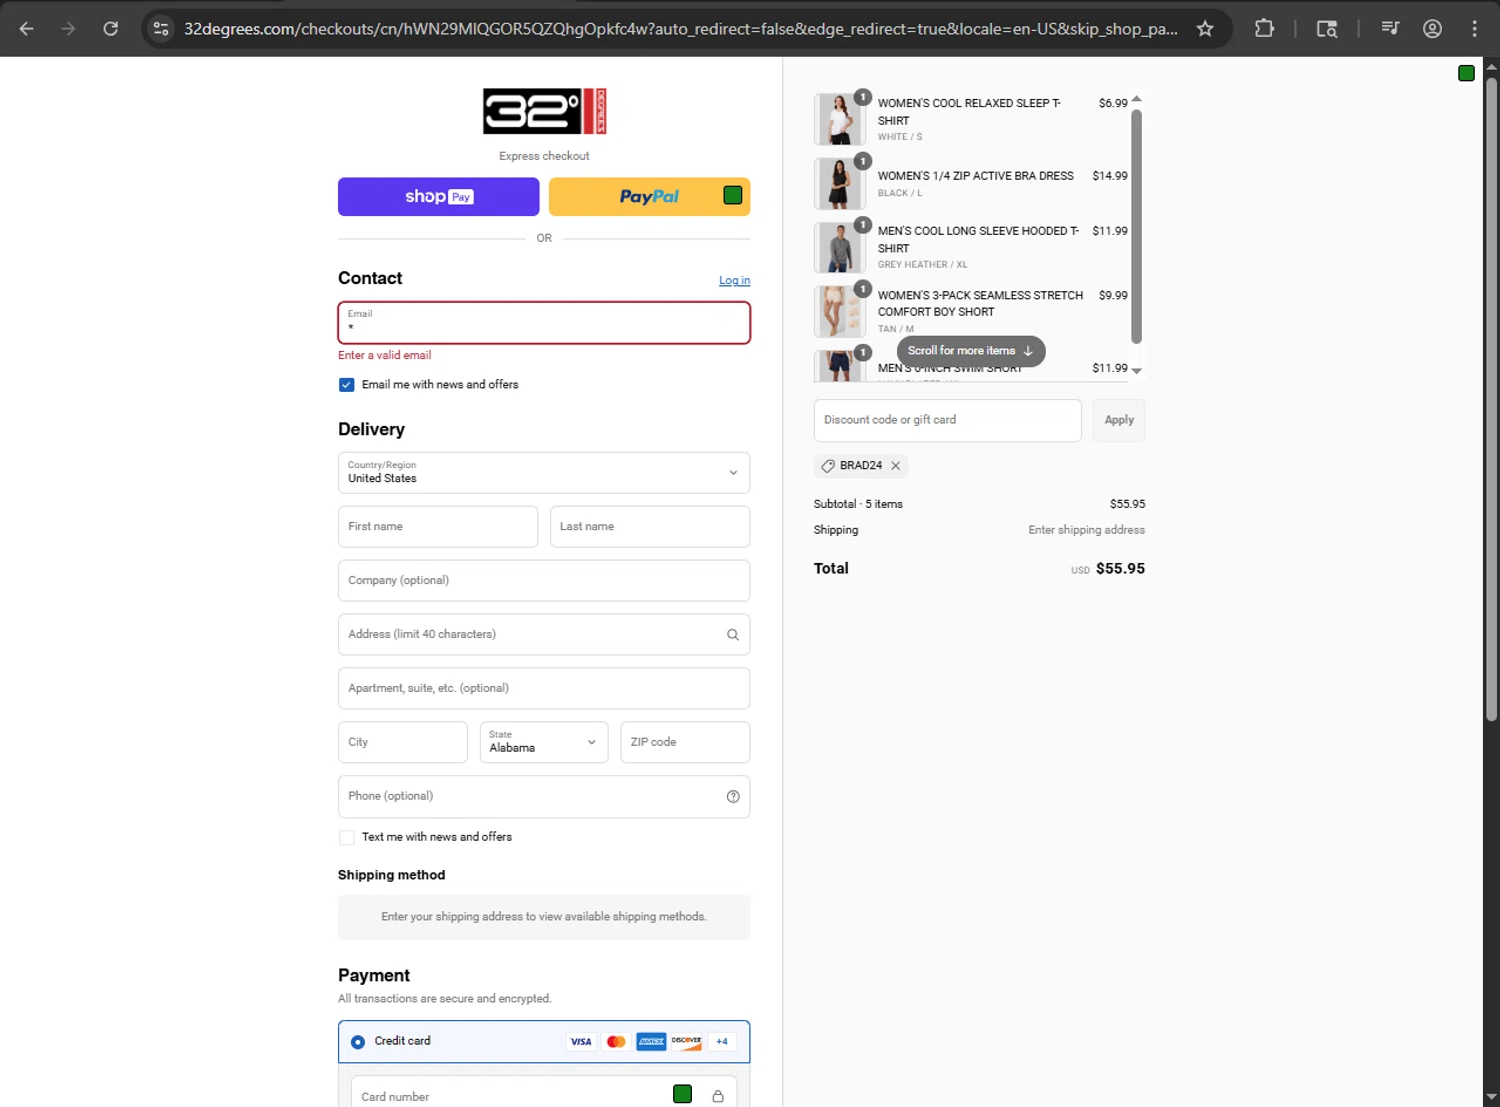Screen dimensions: 1500x1107
Task: Click Scroll for more items button
Action: point(971,351)
